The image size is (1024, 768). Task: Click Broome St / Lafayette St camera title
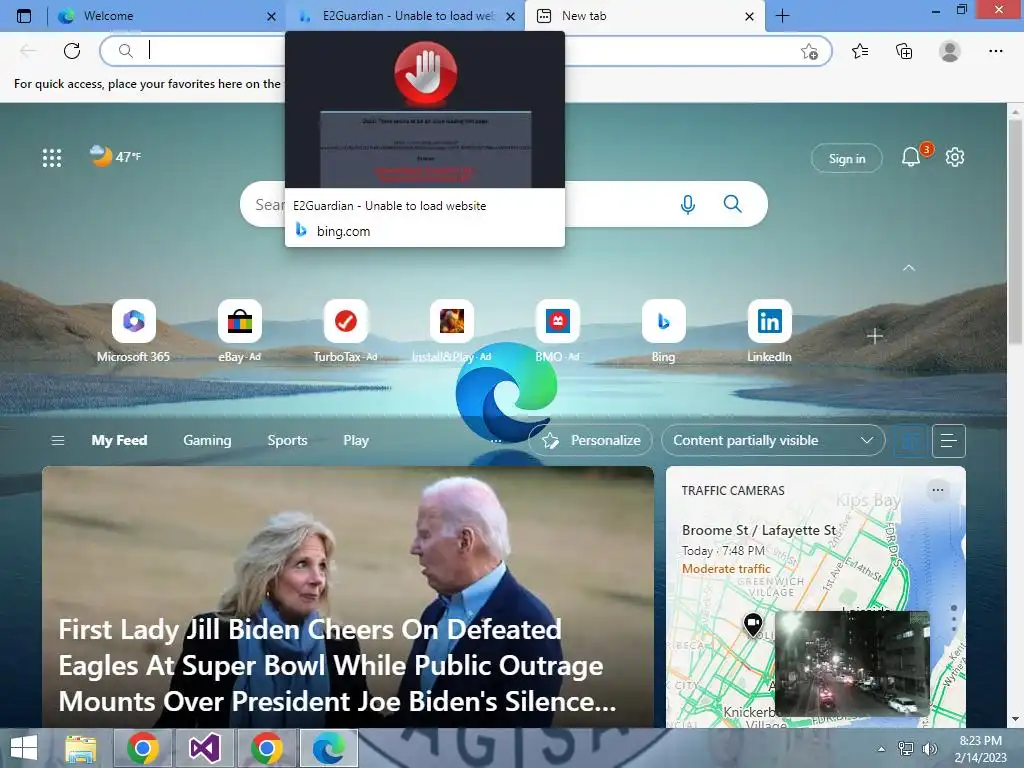pos(759,530)
